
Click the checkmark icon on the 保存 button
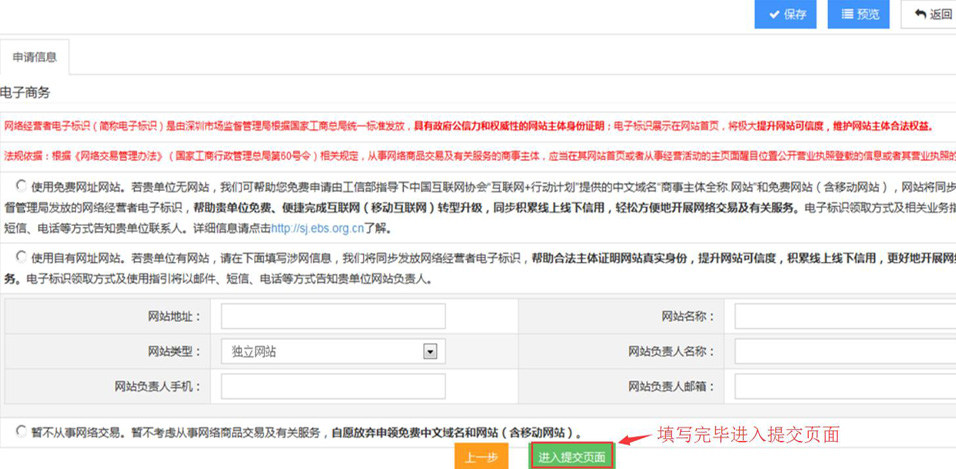coord(772,15)
